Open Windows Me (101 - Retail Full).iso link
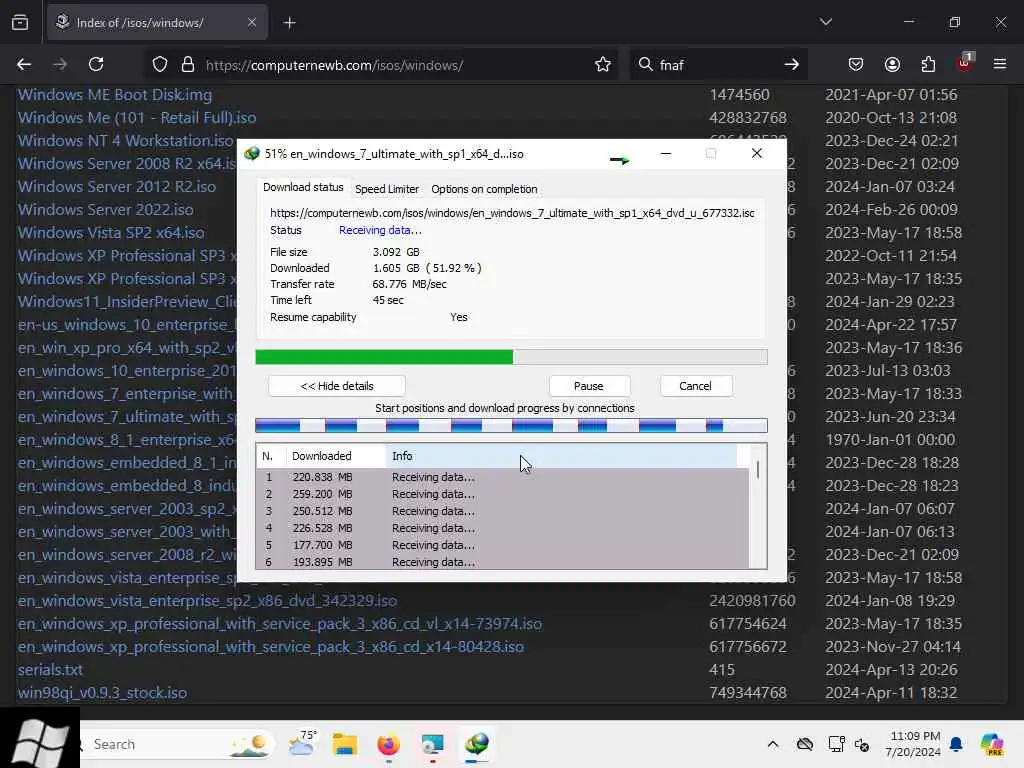Screen dimensions: 1024x768 tap(137, 118)
